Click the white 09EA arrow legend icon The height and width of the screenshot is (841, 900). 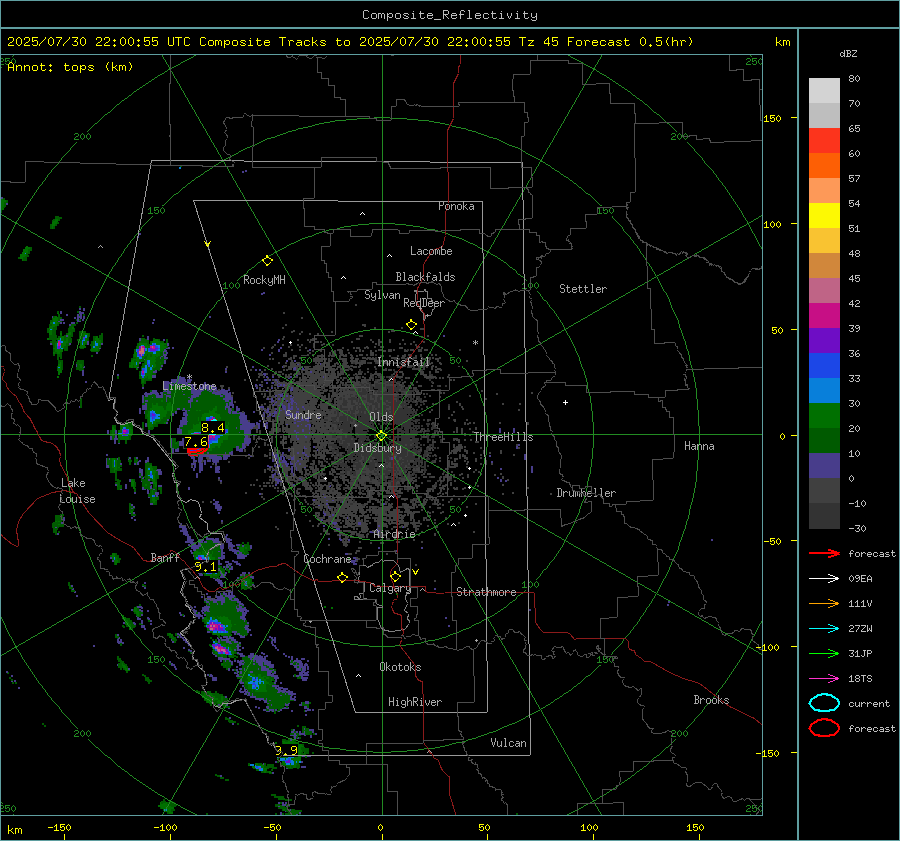(x=824, y=579)
